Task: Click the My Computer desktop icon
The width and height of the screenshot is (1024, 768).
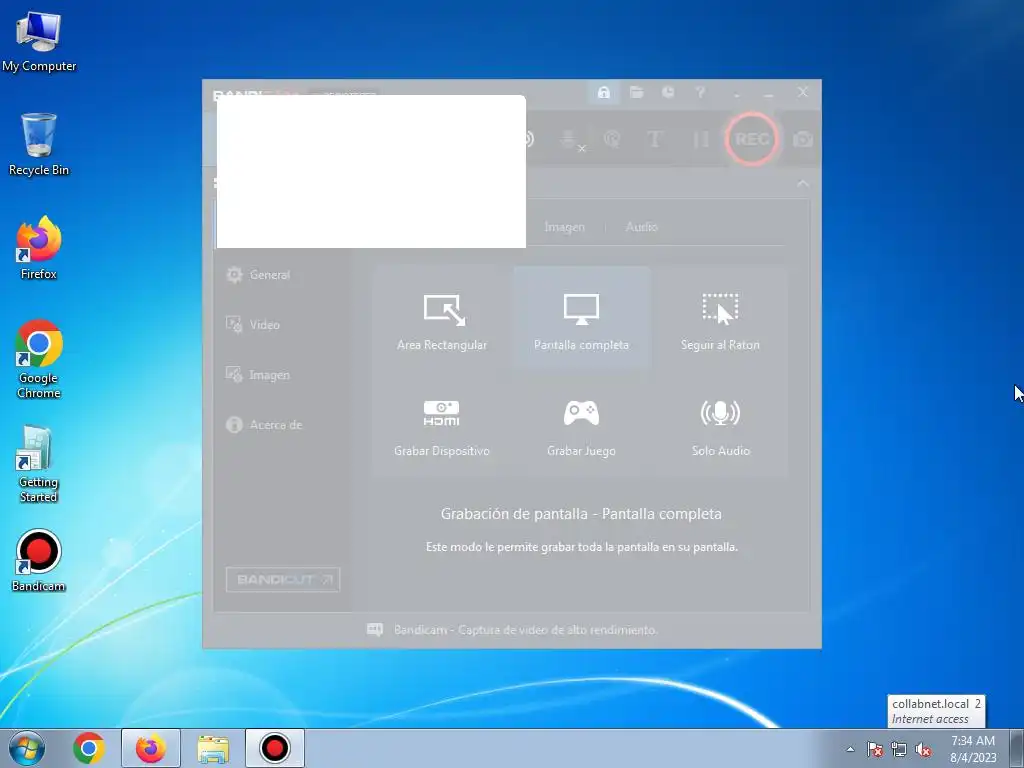Action: 39,40
